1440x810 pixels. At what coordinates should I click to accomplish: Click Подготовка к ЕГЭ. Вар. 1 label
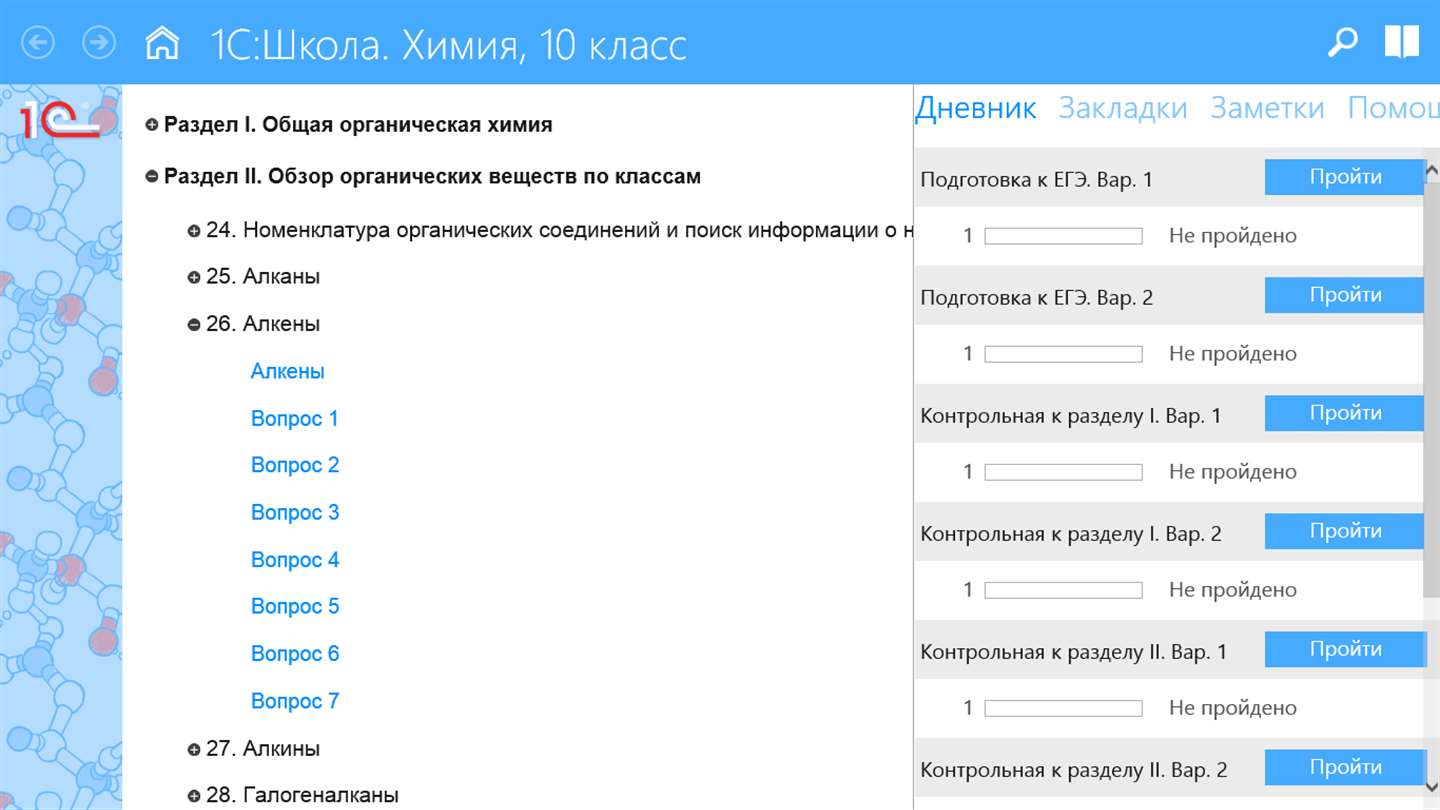[x=1036, y=180]
